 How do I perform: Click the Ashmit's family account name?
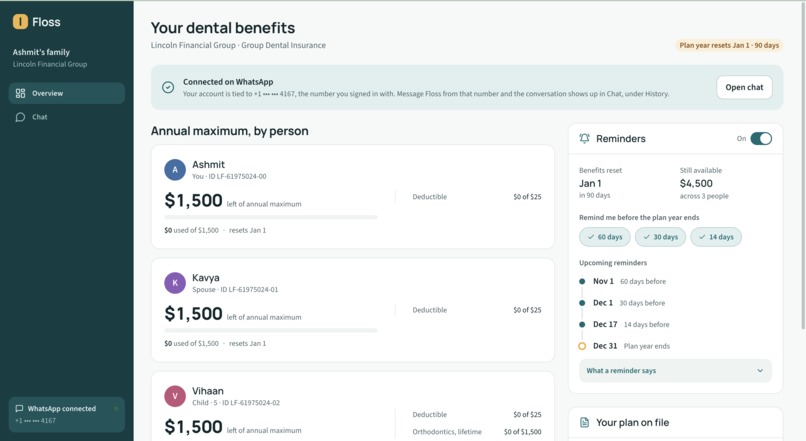41,52
